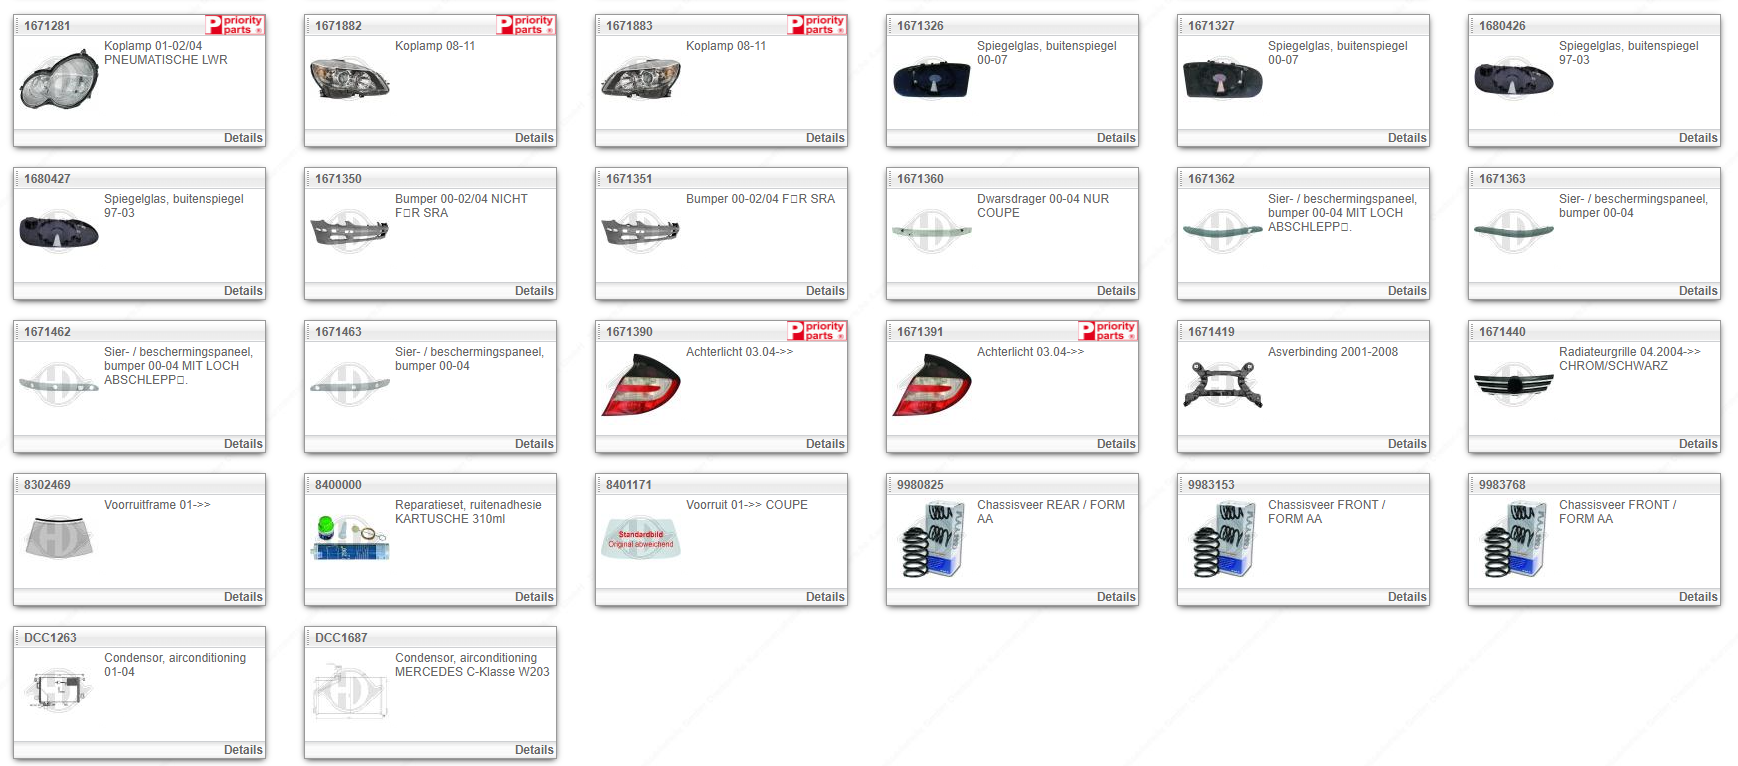The height and width of the screenshot is (766, 1738).
Task: Select part number 1671462 header
Action: (x=48, y=332)
